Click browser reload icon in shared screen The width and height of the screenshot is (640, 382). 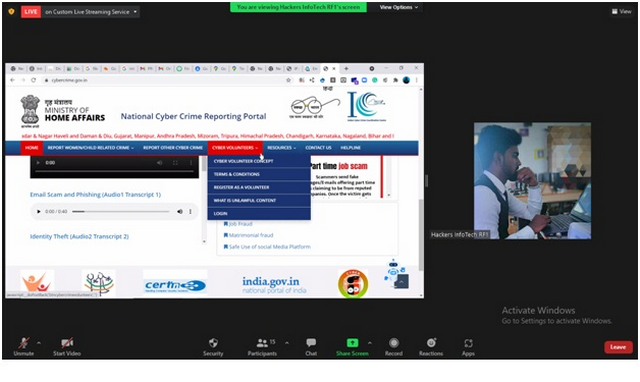click(x=33, y=80)
